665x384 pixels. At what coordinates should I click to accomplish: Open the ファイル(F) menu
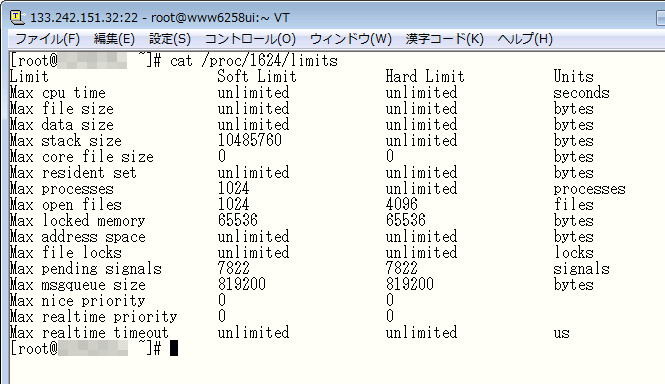(47, 39)
